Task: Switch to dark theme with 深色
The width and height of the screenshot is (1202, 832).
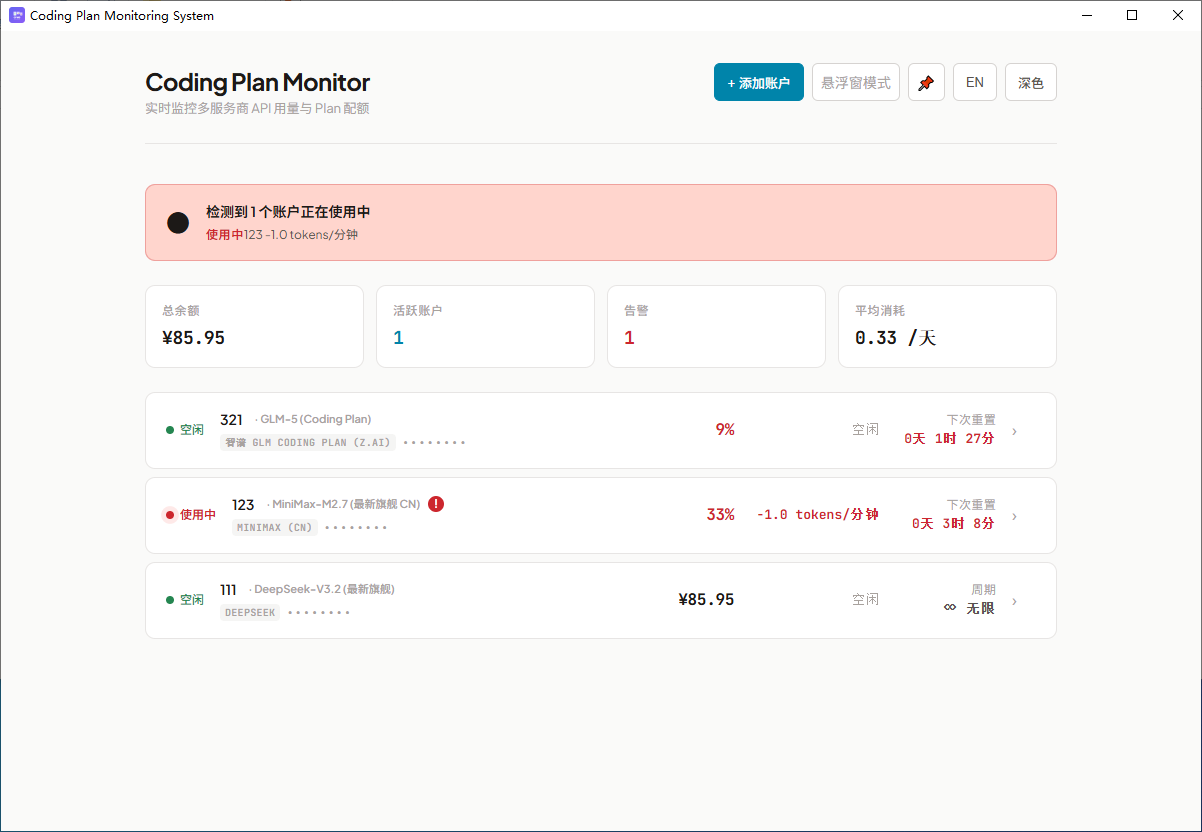Action: pyautogui.click(x=1031, y=82)
